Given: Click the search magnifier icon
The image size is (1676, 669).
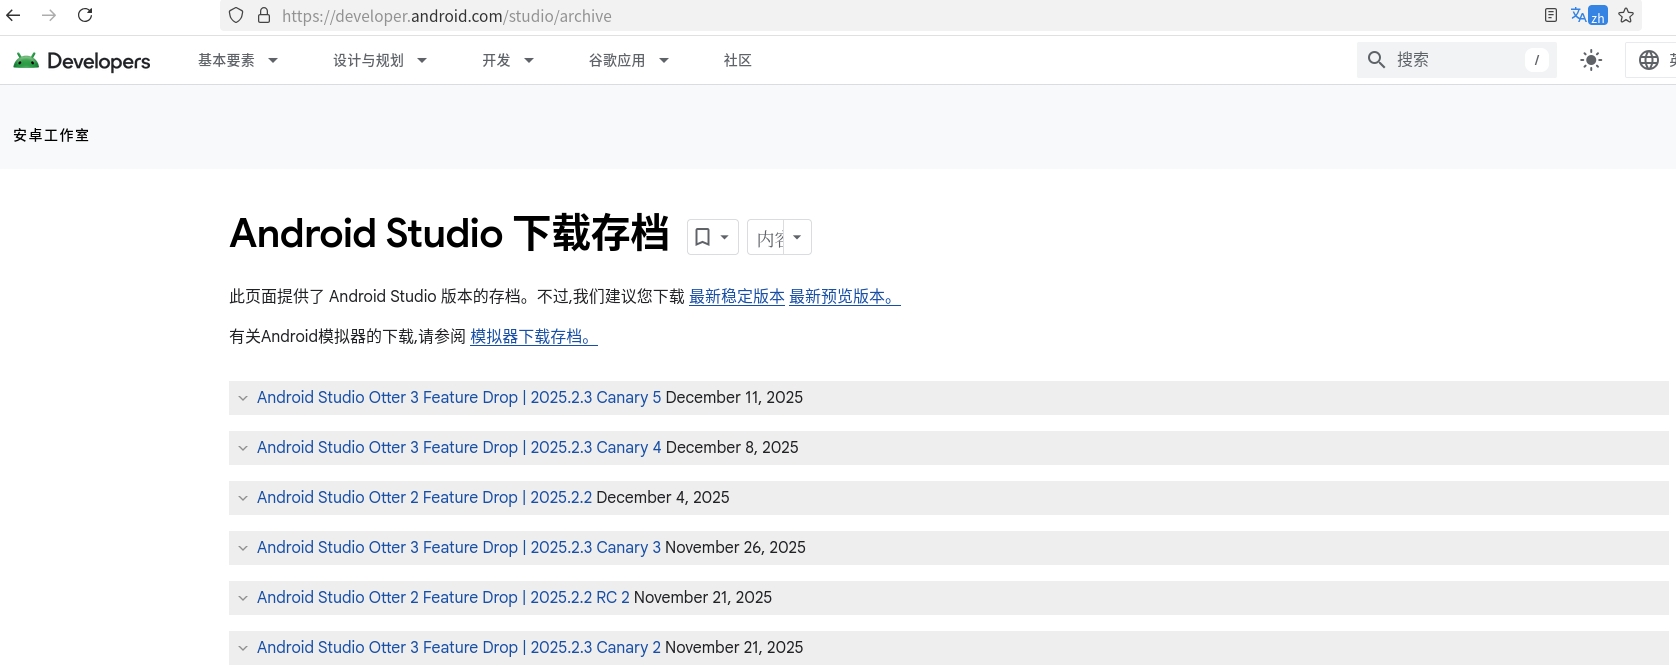Looking at the screenshot, I should click(1376, 60).
